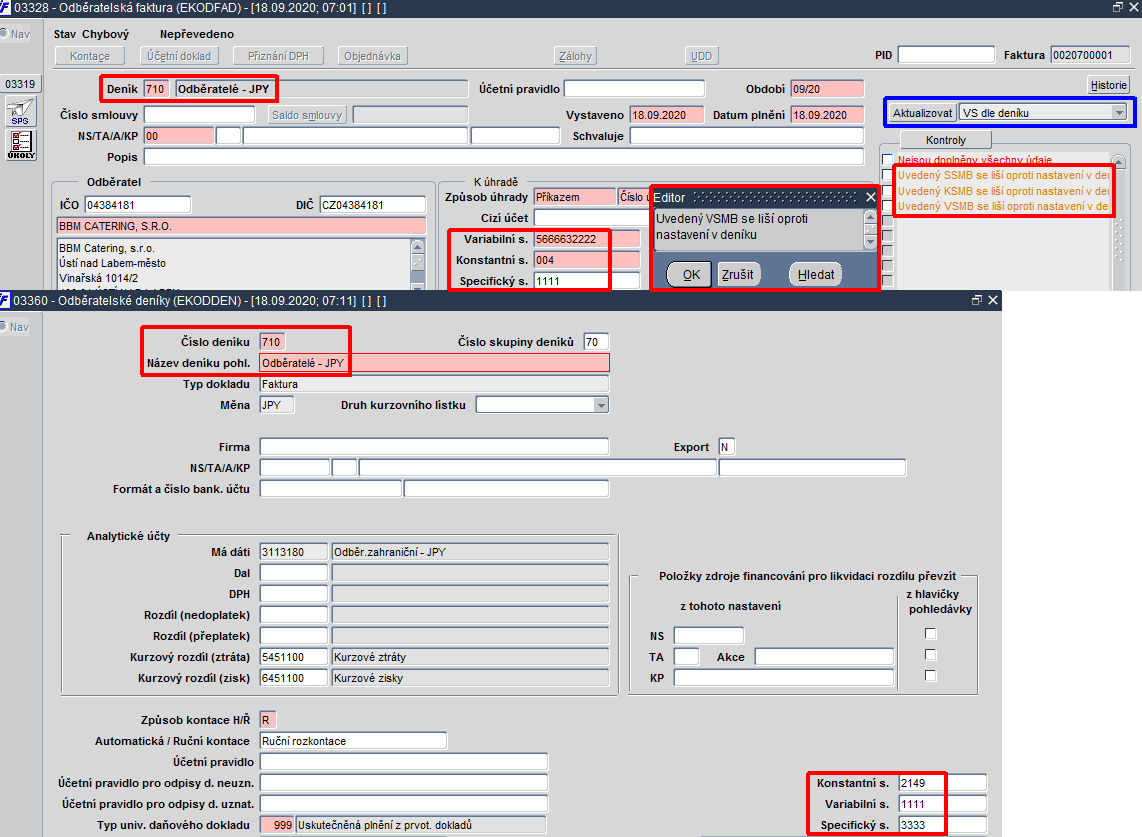The image size is (1142, 837).
Task: Click the Nav radio icon in upper window
Action: click(x=4, y=34)
